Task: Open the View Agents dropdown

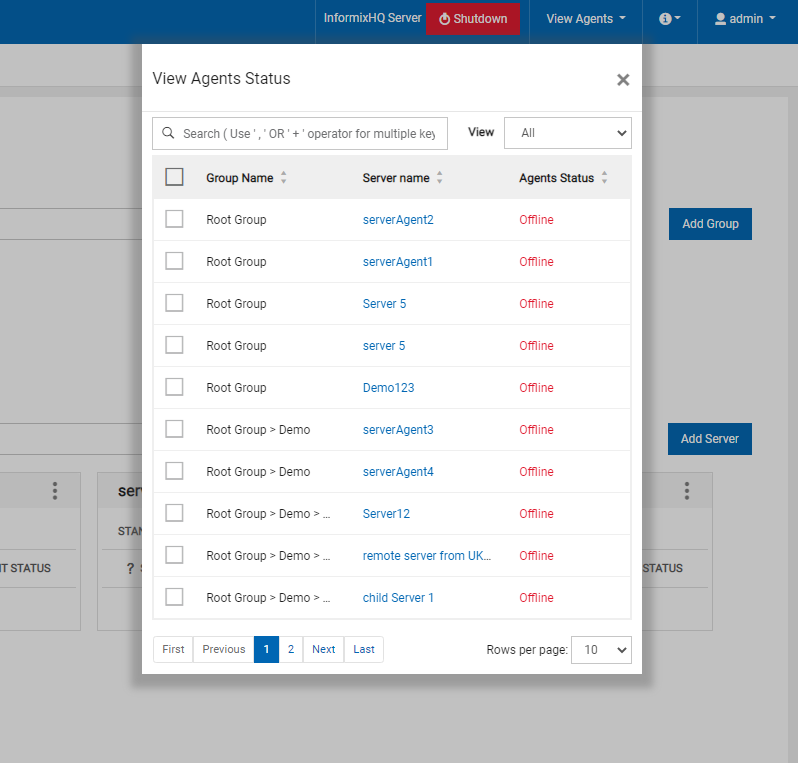Action: click(586, 19)
